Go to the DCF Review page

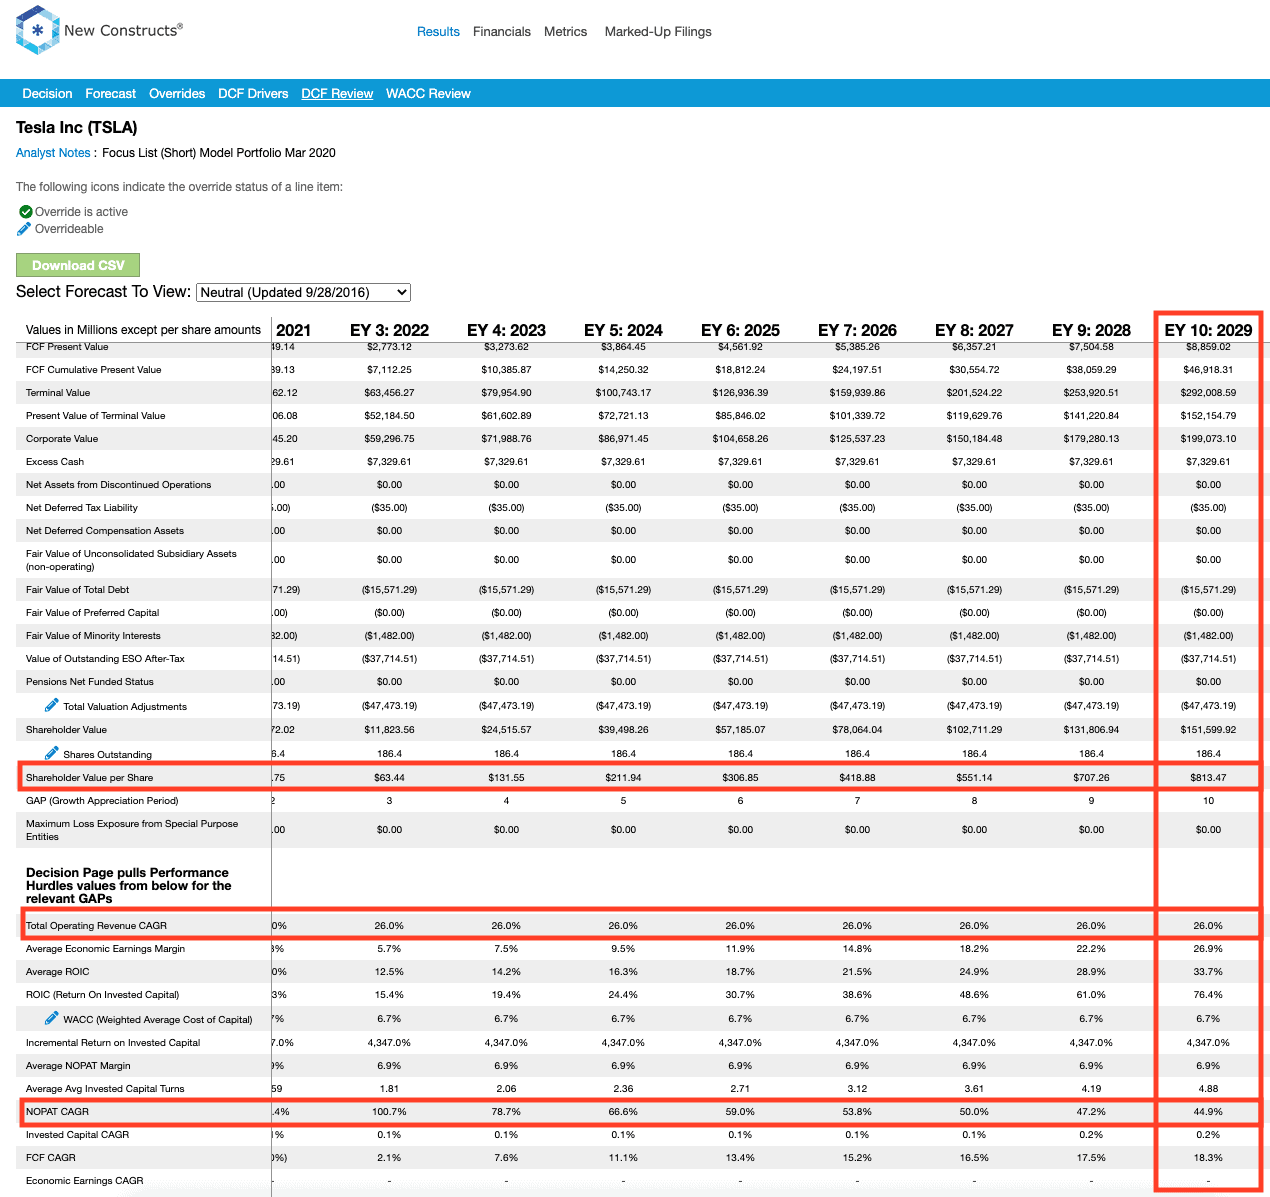[337, 94]
